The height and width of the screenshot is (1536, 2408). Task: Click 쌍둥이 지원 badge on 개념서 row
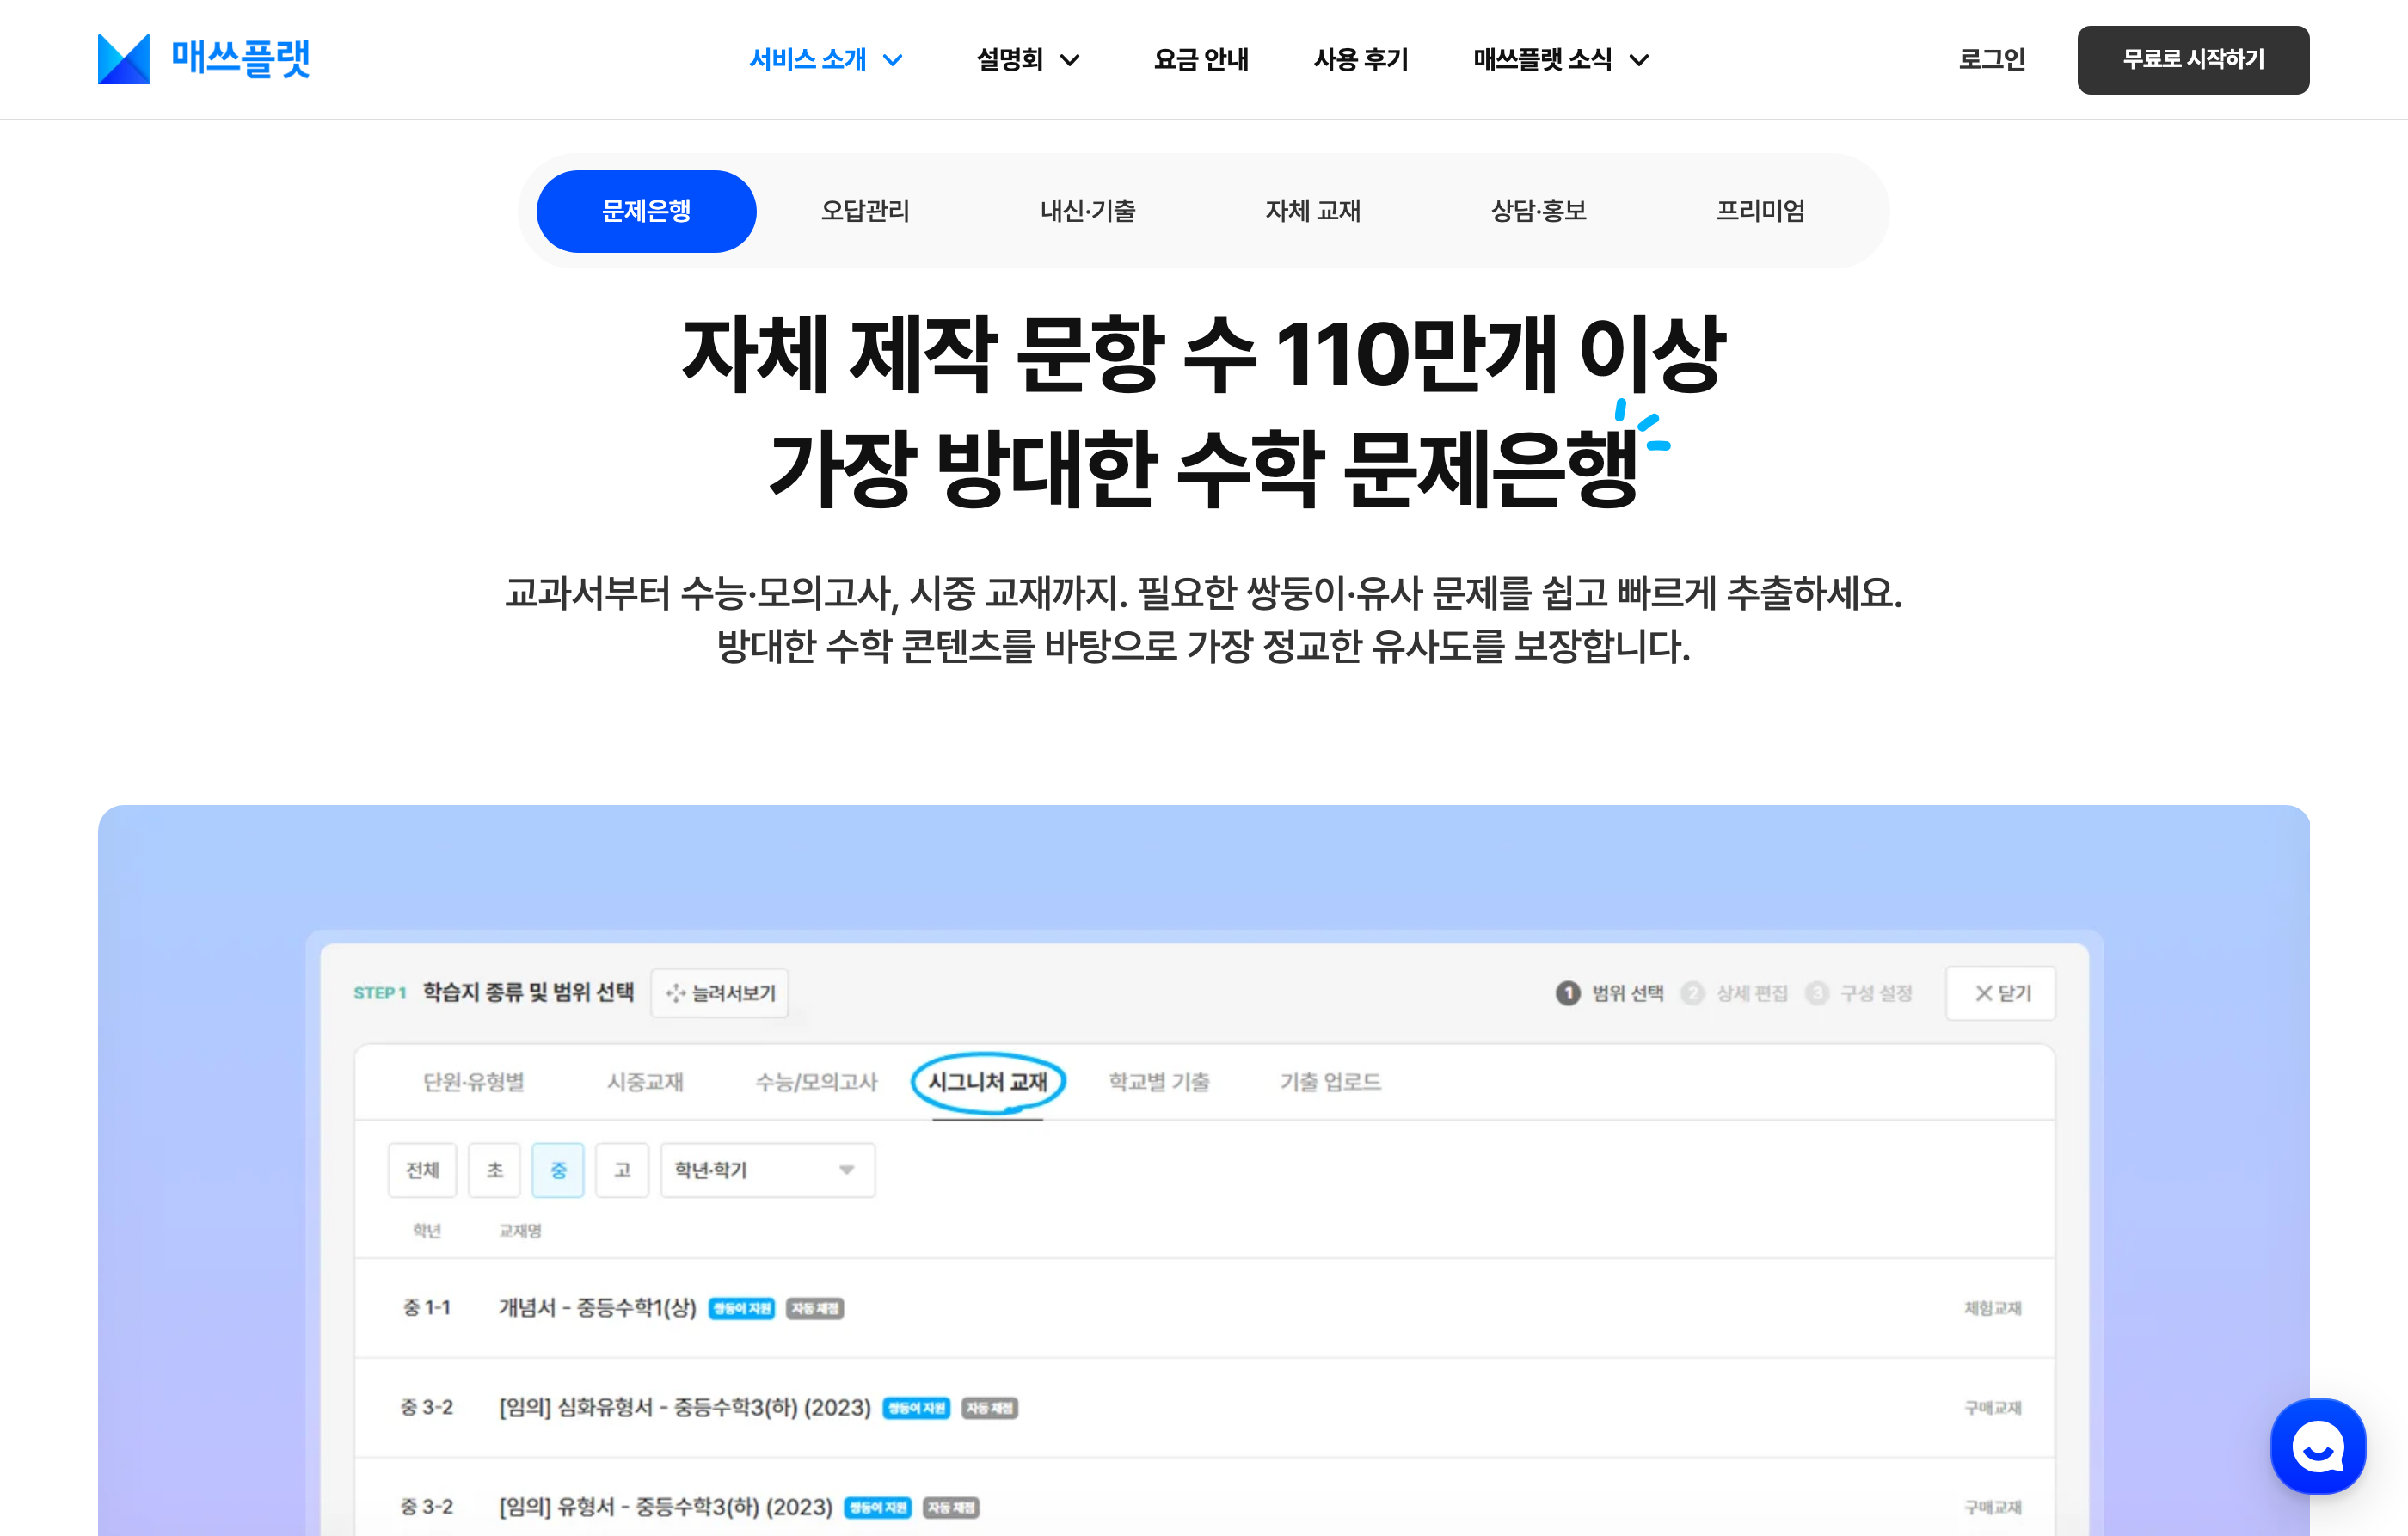pyautogui.click(x=742, y=1308)
